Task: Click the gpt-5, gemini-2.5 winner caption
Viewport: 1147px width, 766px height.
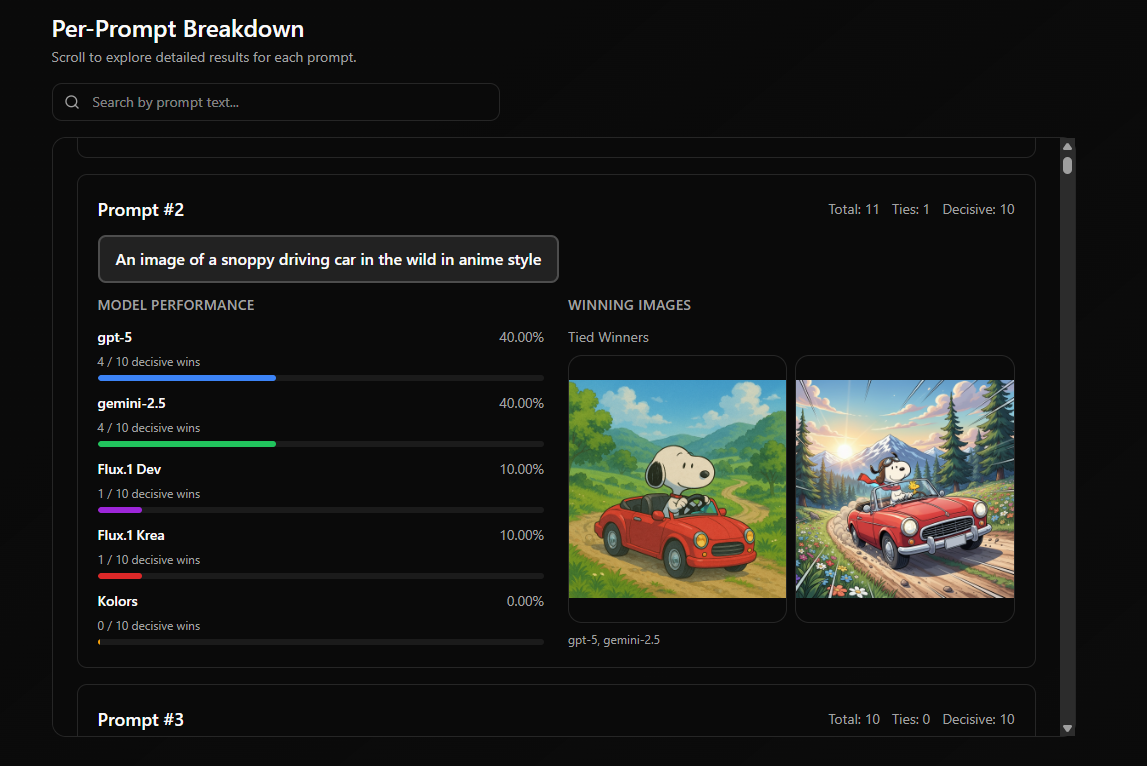Action: tap(614, 639)
